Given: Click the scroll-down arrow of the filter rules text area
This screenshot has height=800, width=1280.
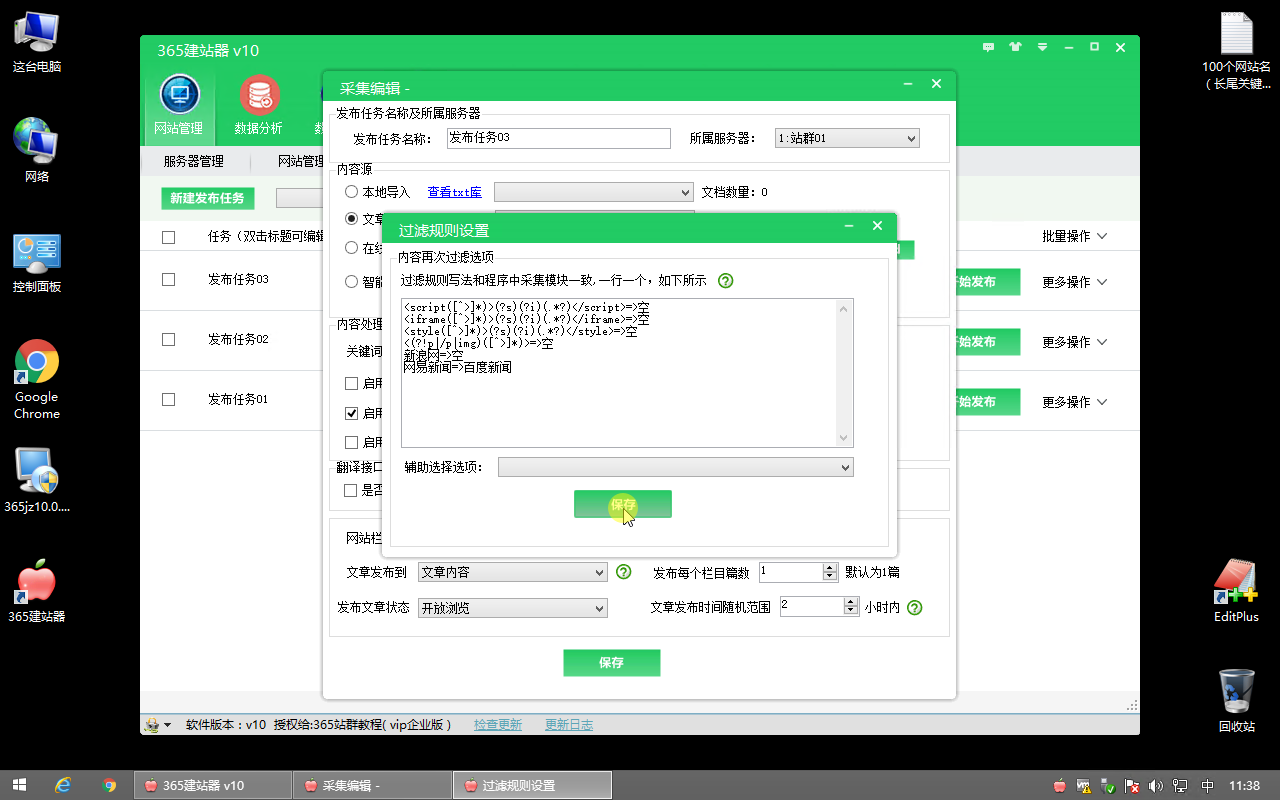Looking at the screenshot, I should pos(844,438).
